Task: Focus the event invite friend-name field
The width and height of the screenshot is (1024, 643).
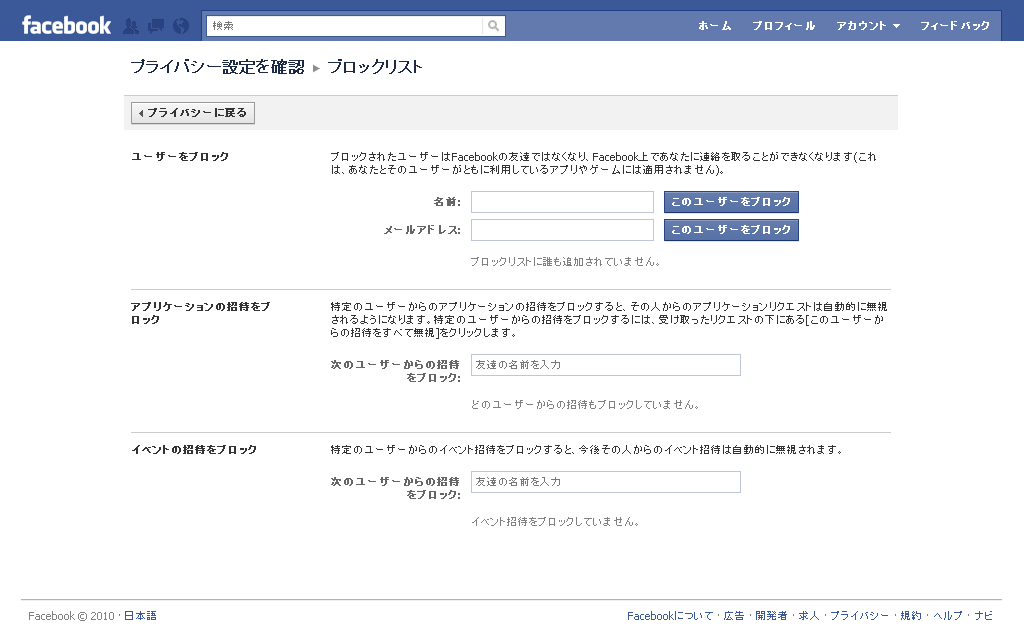Action: click(x=606, y=482)
